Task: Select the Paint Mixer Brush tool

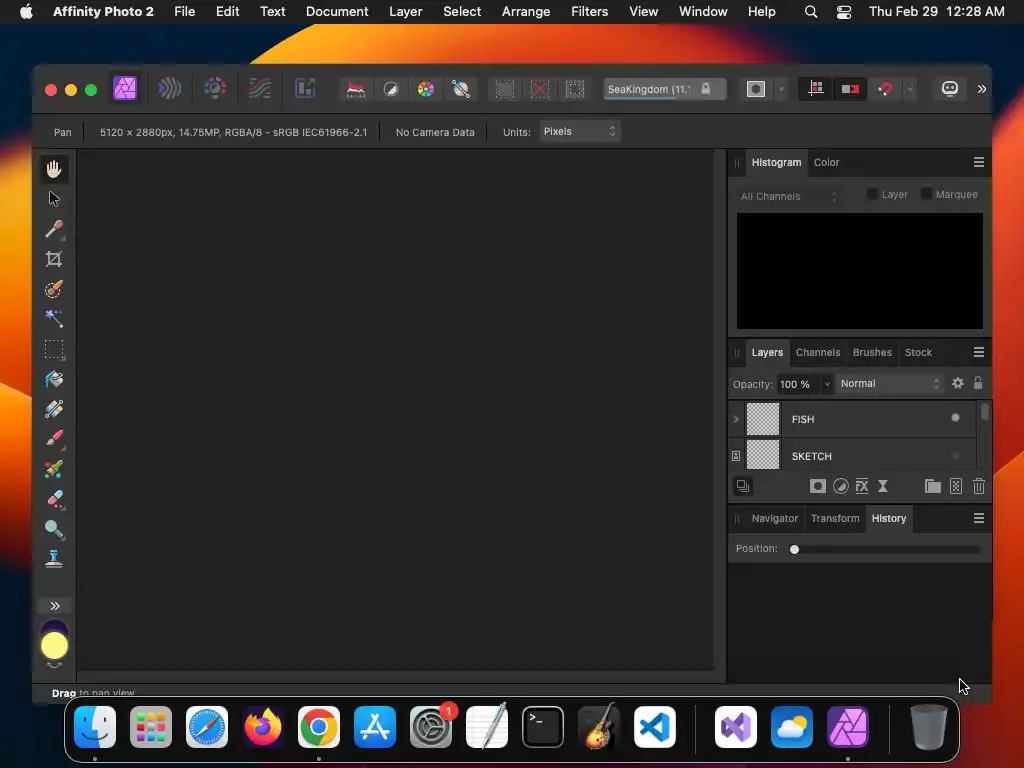Action: click(54, 469)
